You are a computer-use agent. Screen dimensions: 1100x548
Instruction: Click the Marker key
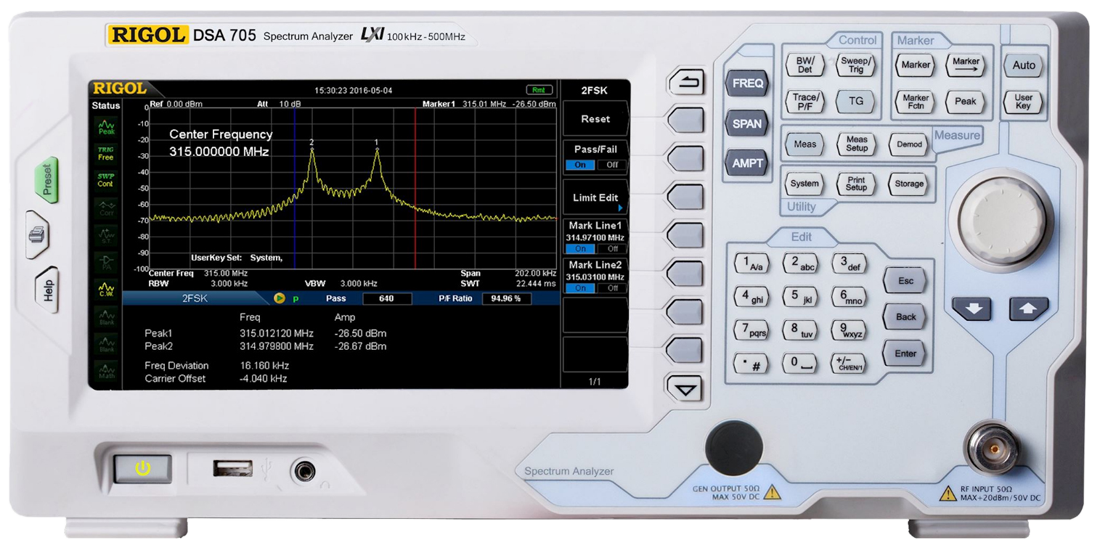(915, 65)
